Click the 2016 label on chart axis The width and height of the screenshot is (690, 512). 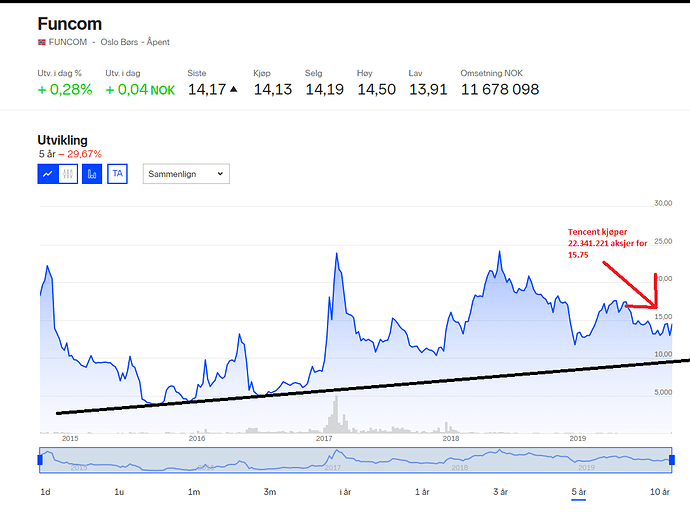(x=197, y=439)
